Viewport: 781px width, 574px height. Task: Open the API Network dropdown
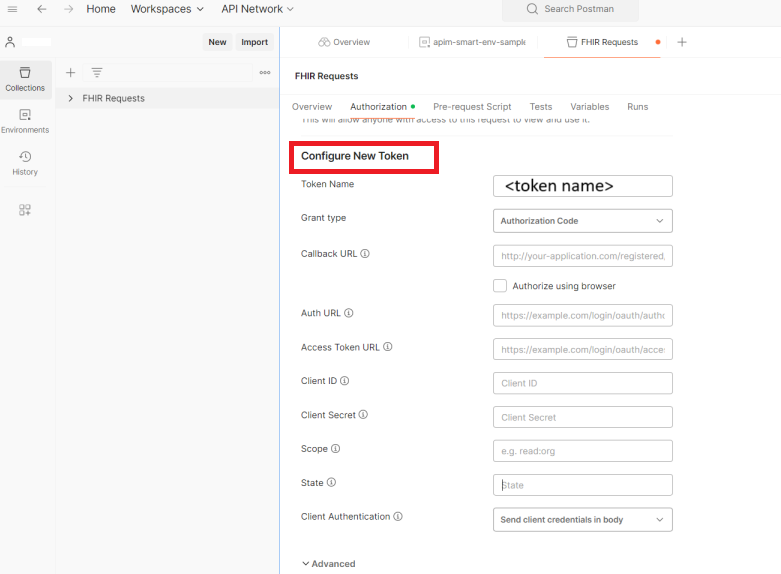click(x=258, y=9)
